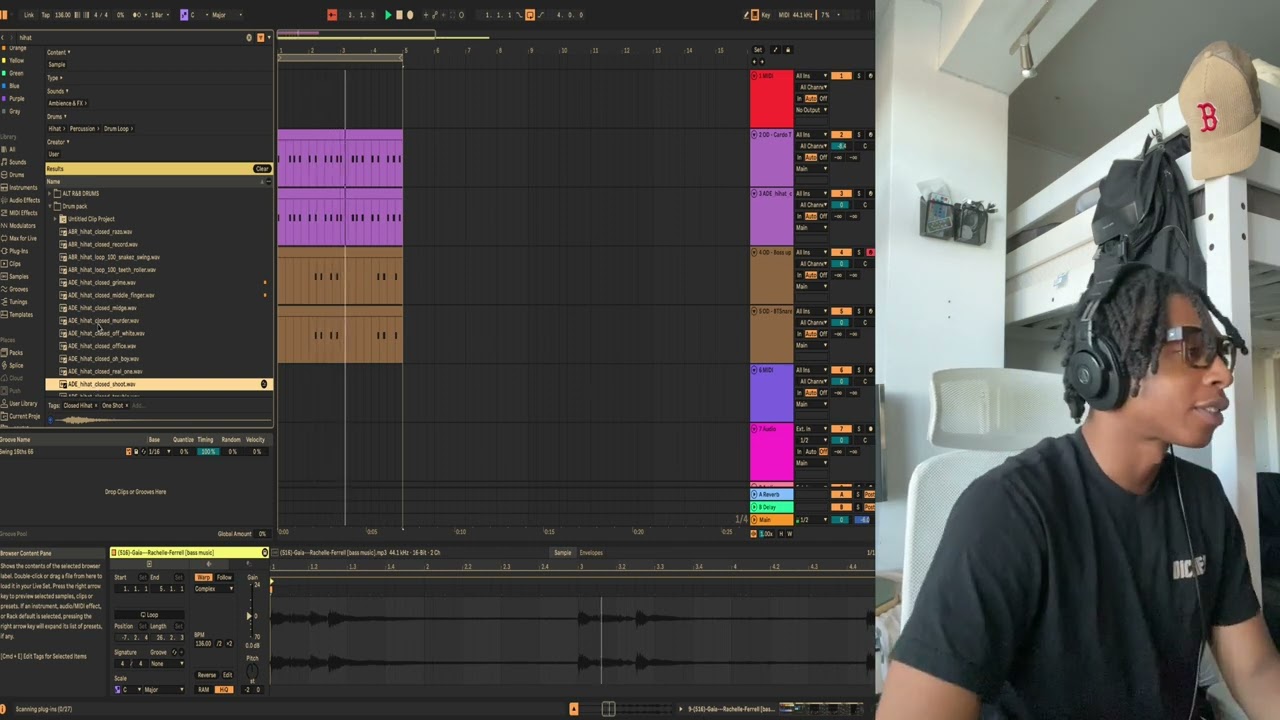1280x720 pixels.
Task: Solo track 2 OD Cardo
Action: click(x=858, y=135)
